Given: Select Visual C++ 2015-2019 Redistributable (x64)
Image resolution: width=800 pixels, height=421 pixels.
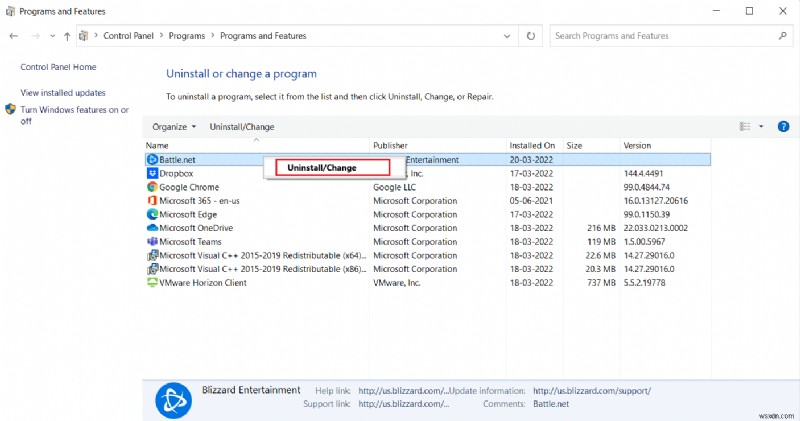Looking at the screenshot, I should tap(263, 256).
